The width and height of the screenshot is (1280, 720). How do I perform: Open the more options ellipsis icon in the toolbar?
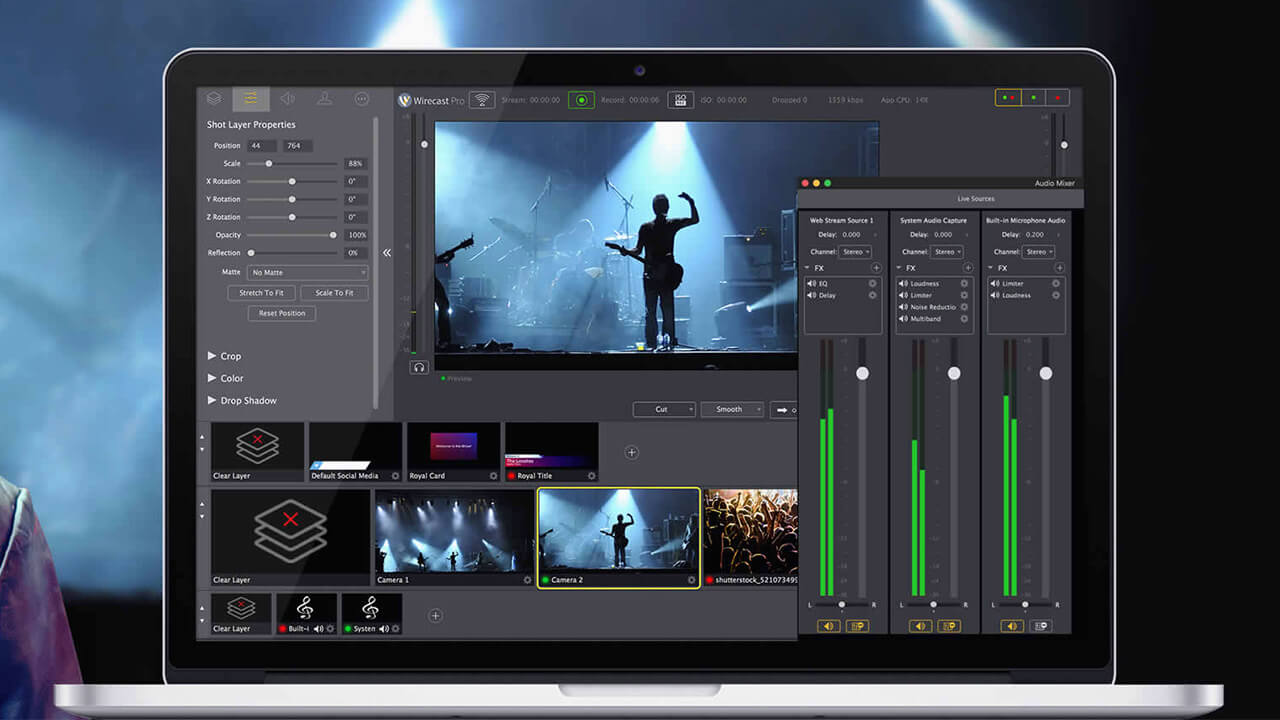click(x=361, y=99)
